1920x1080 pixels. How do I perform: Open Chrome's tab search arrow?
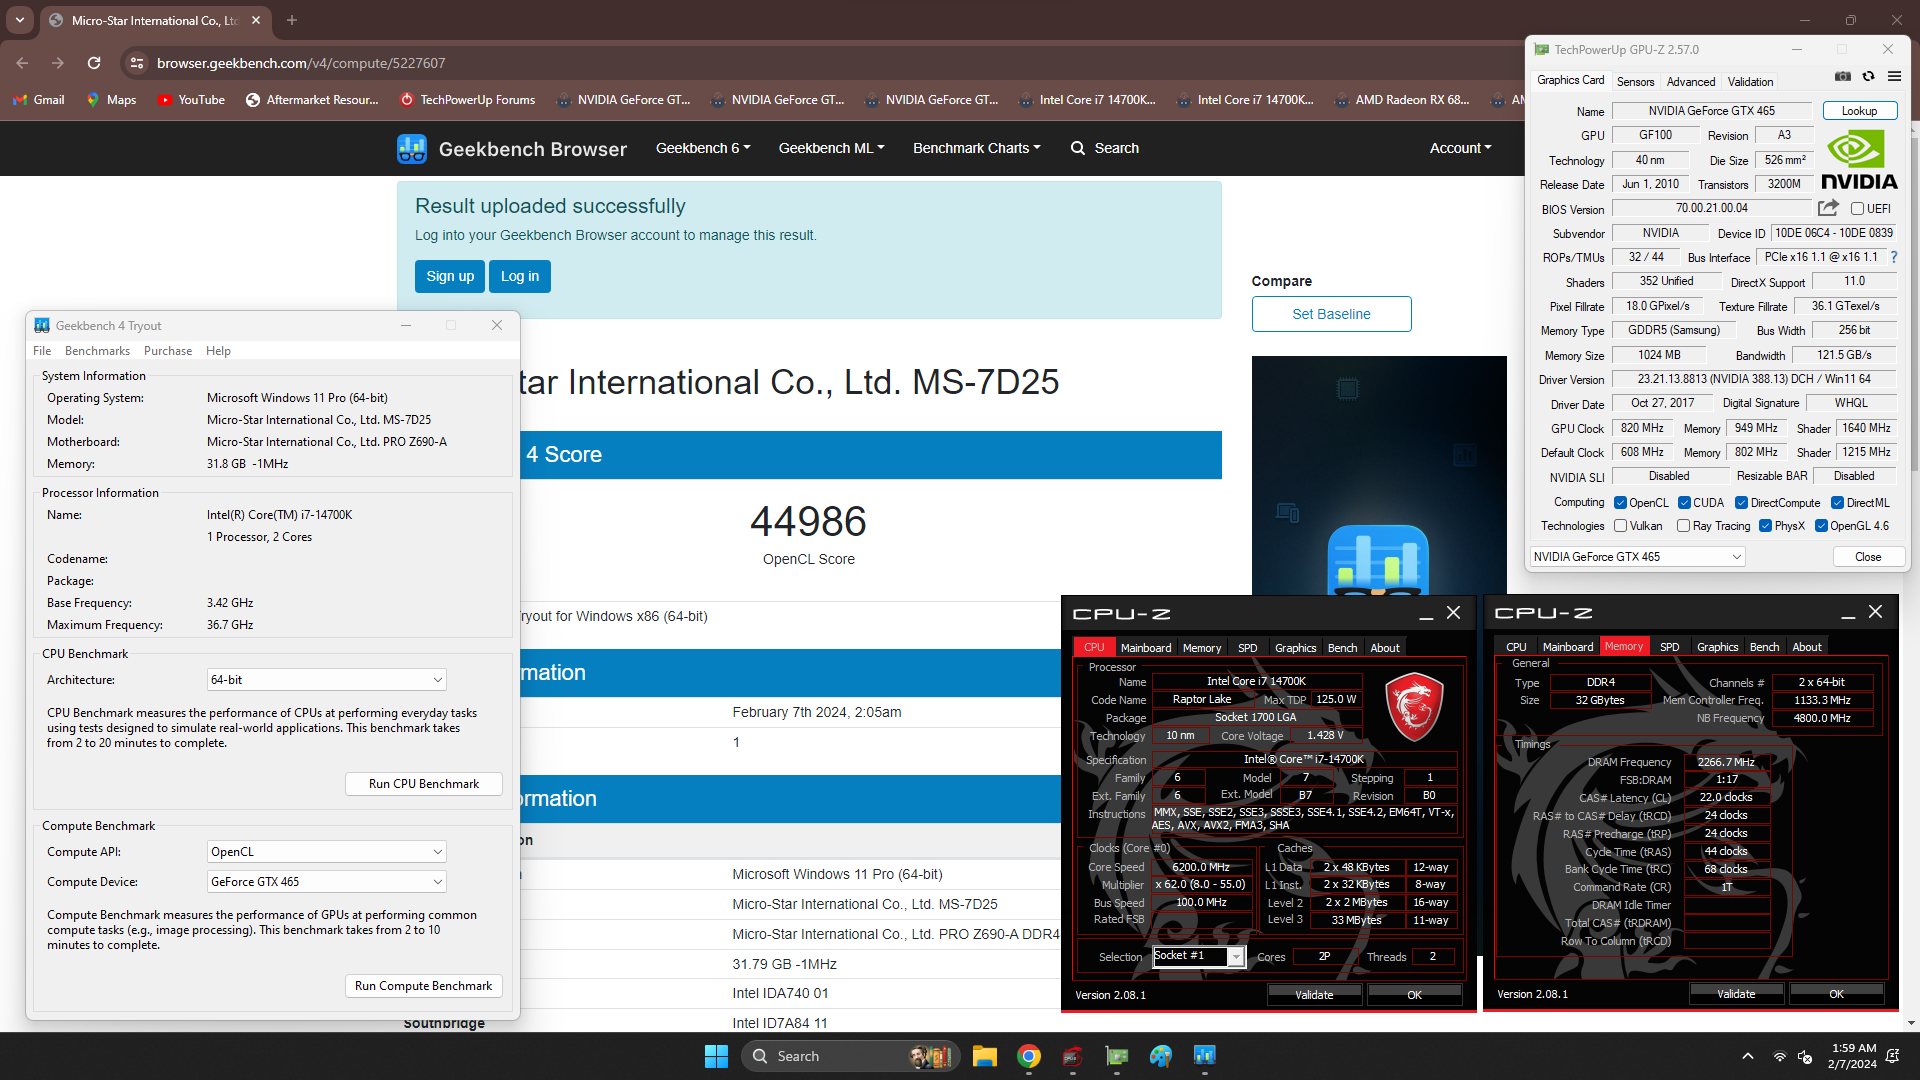click(20, 20)
